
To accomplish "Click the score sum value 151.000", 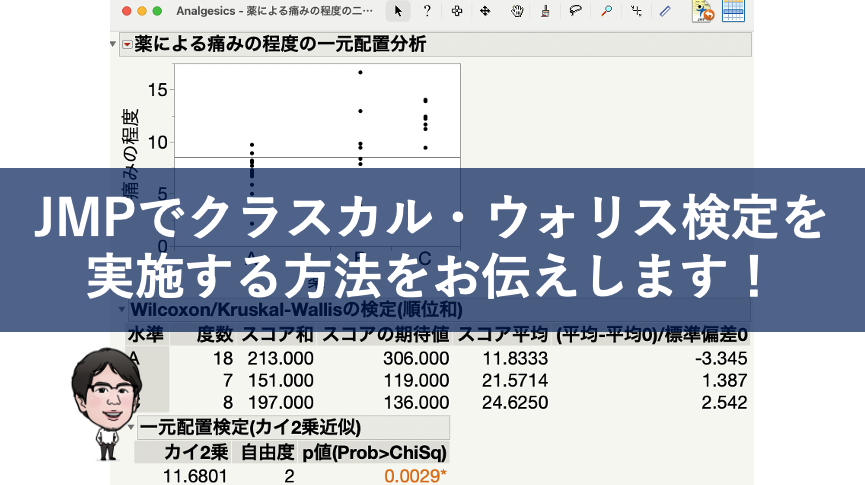I will click(280, 381).
